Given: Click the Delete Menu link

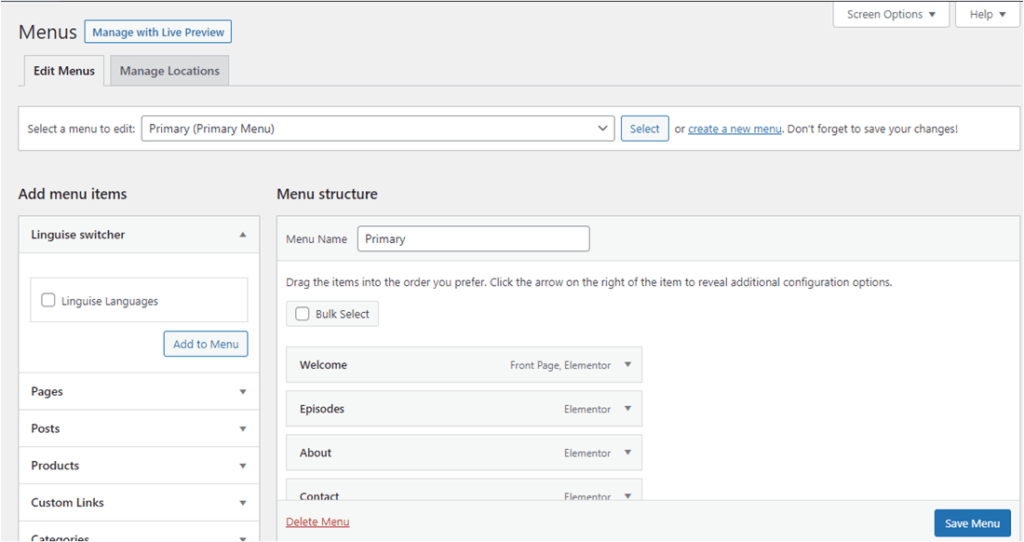Looking at the screenshot, I should (x=317, y=522).
